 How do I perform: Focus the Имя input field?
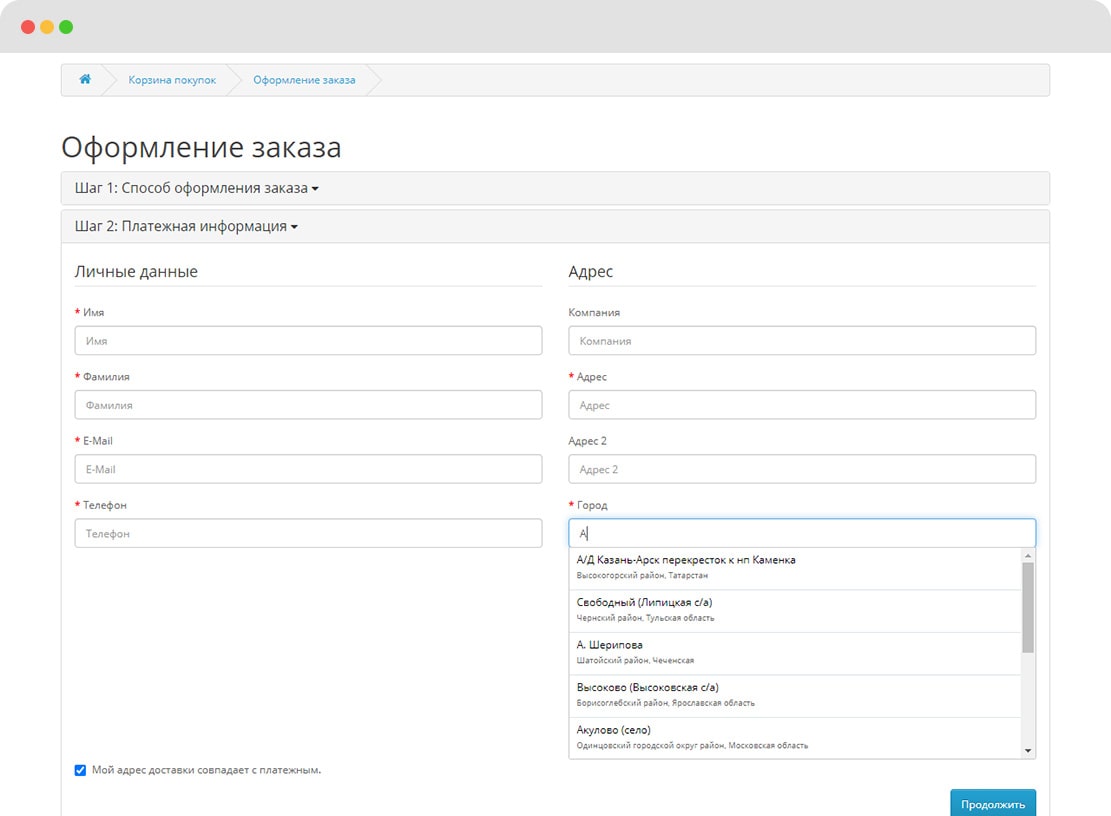click(x=308, y=341)
